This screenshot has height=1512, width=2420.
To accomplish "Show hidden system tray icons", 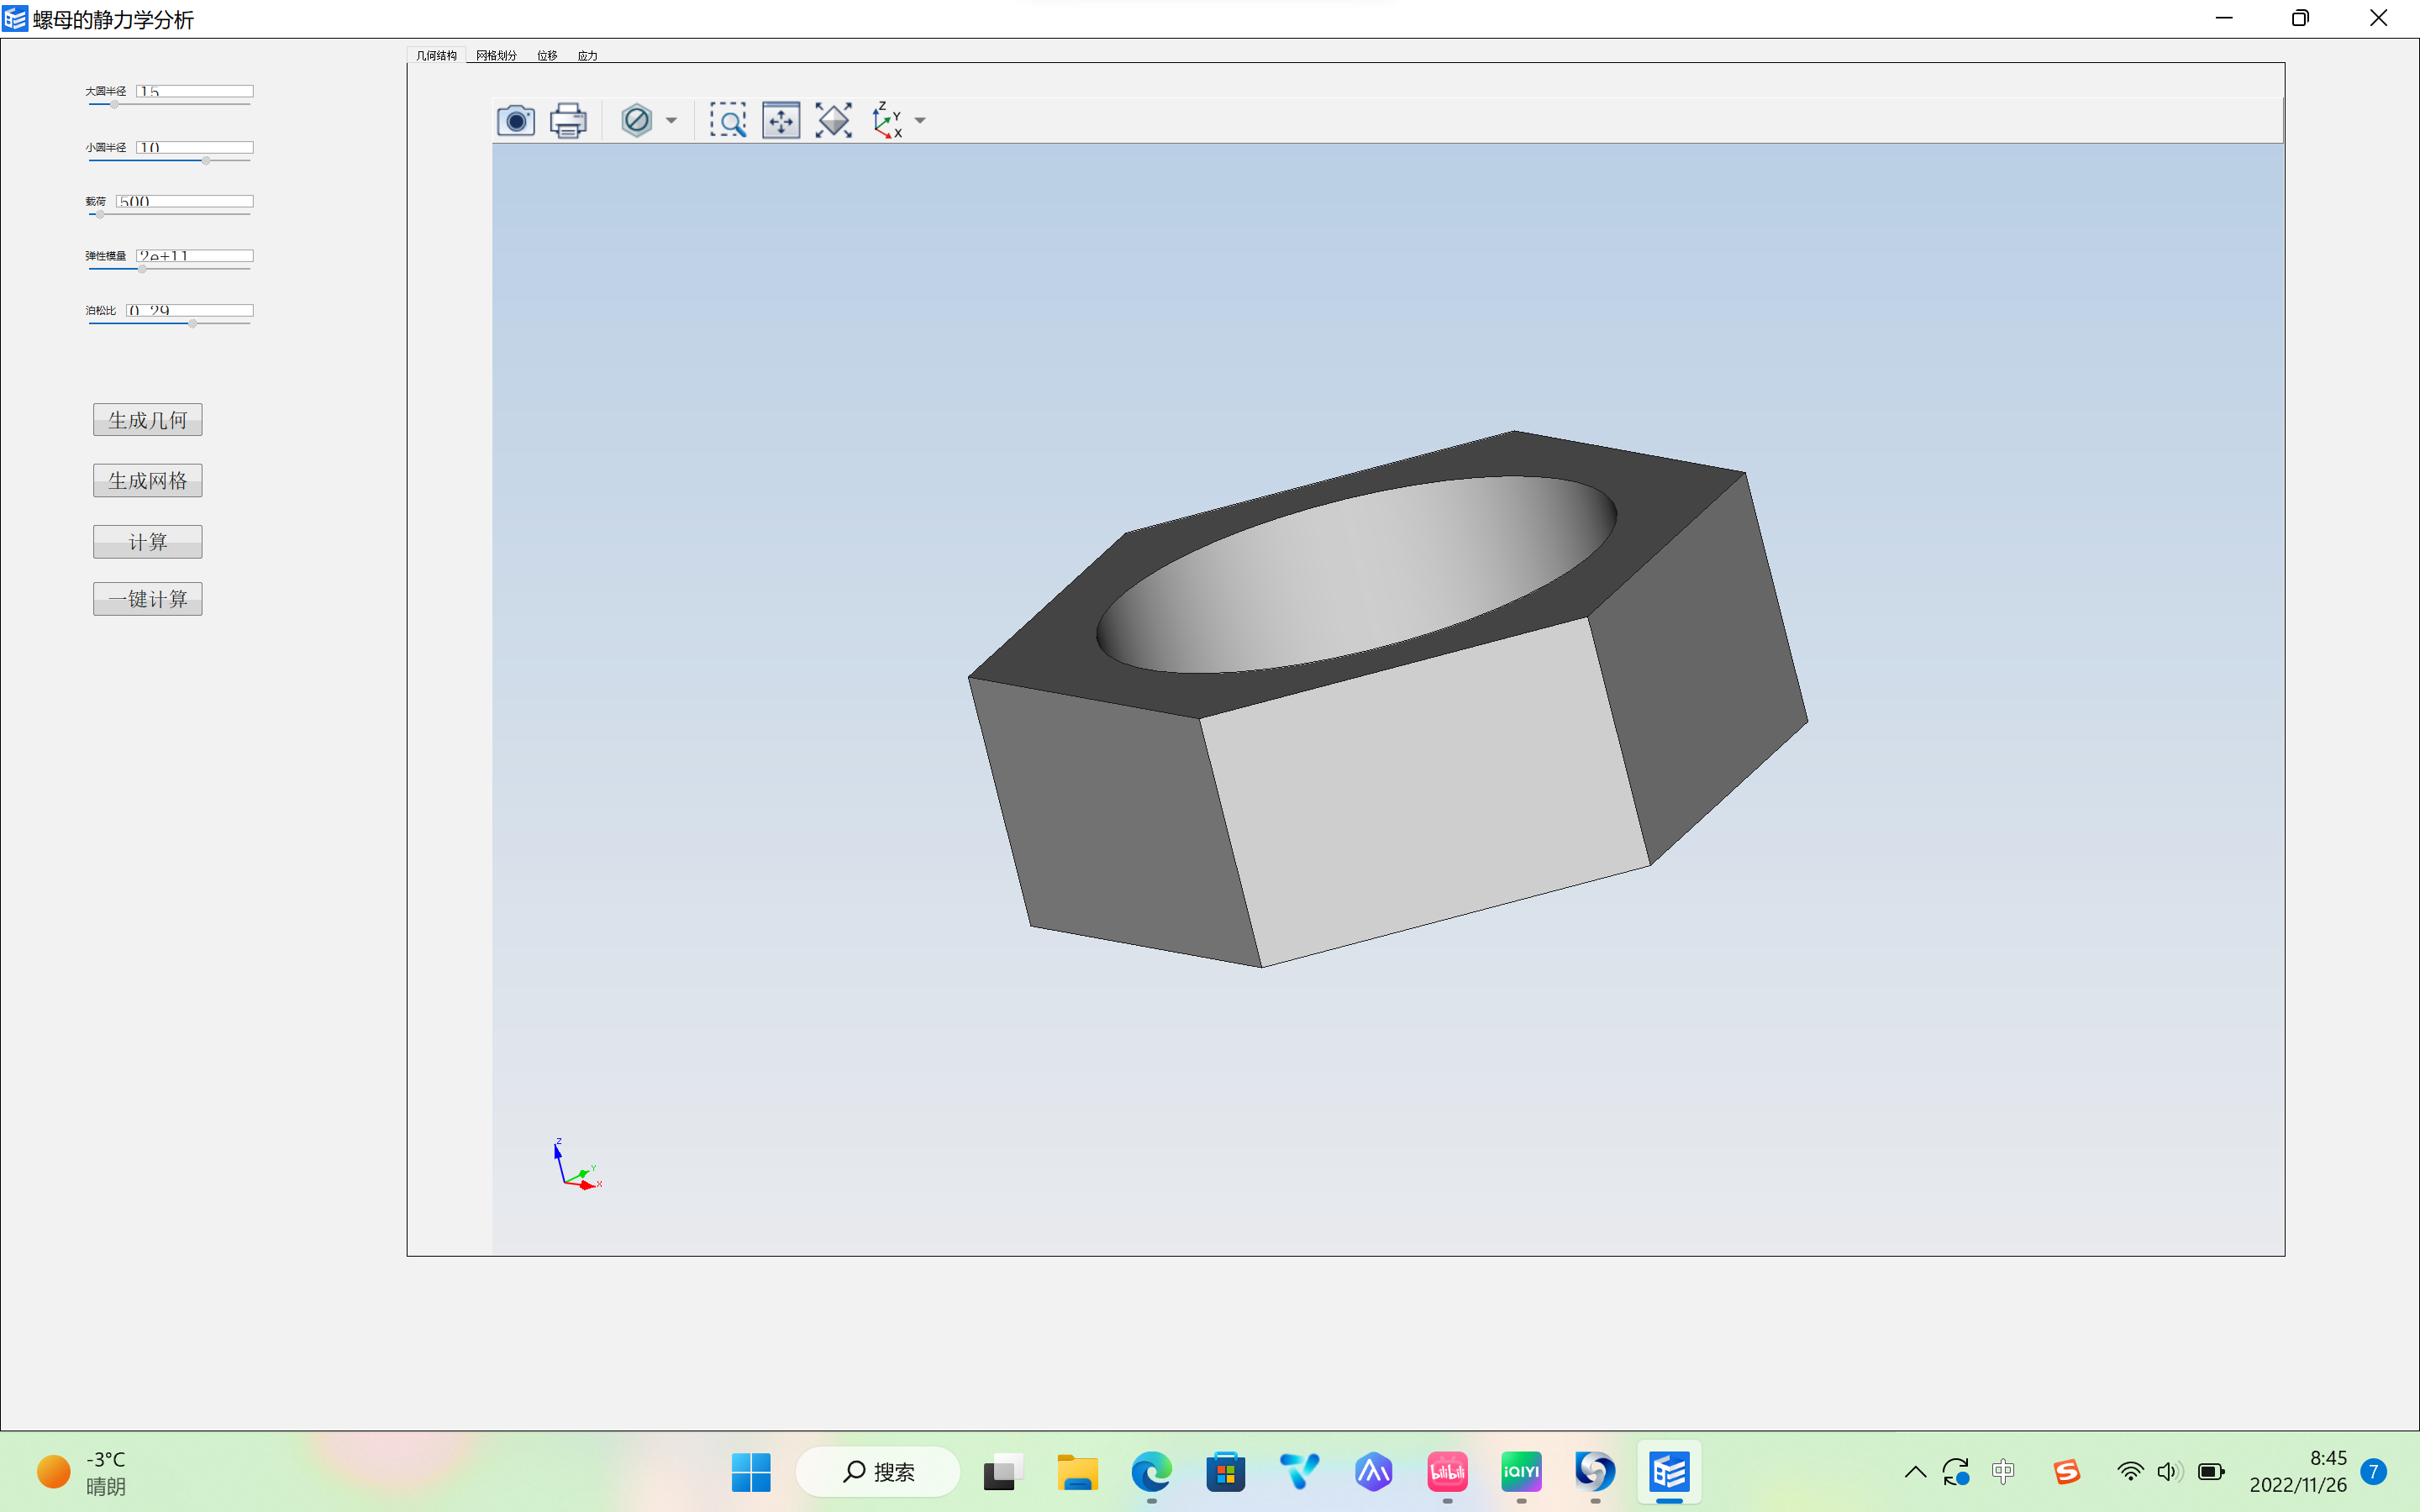I will pyautogui.click(x=1915, y=1472).
